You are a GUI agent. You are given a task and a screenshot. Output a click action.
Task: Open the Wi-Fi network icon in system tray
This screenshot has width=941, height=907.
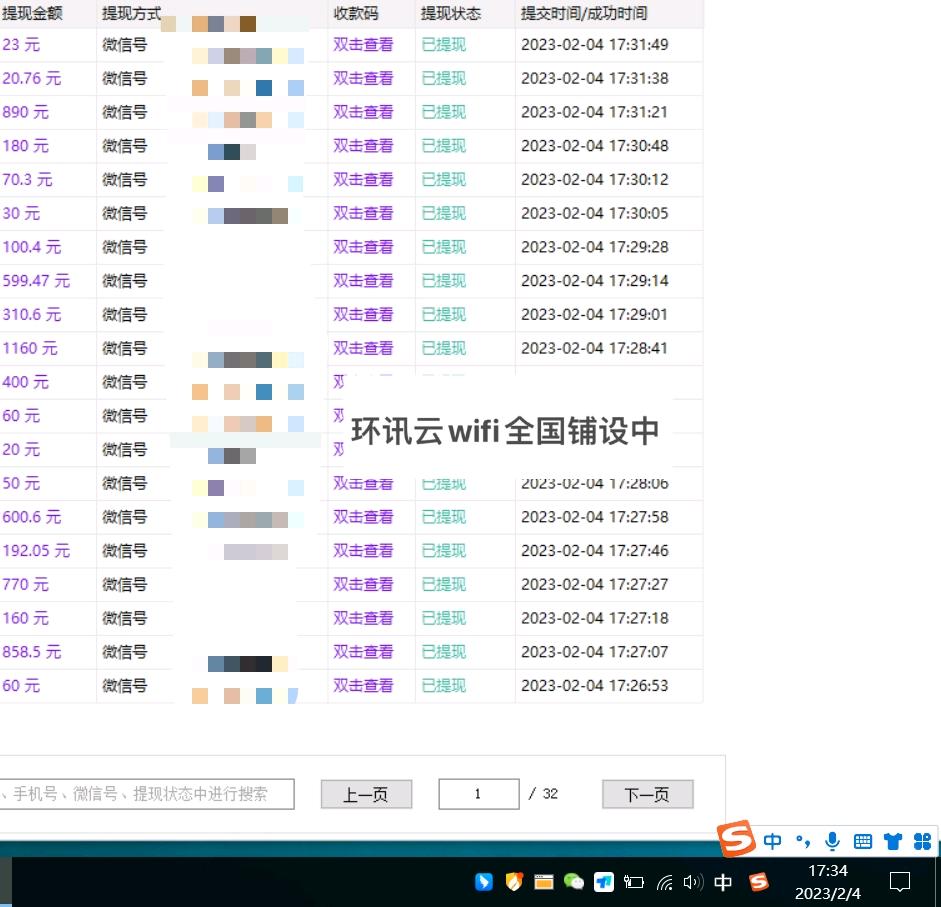tap(664, 882)
